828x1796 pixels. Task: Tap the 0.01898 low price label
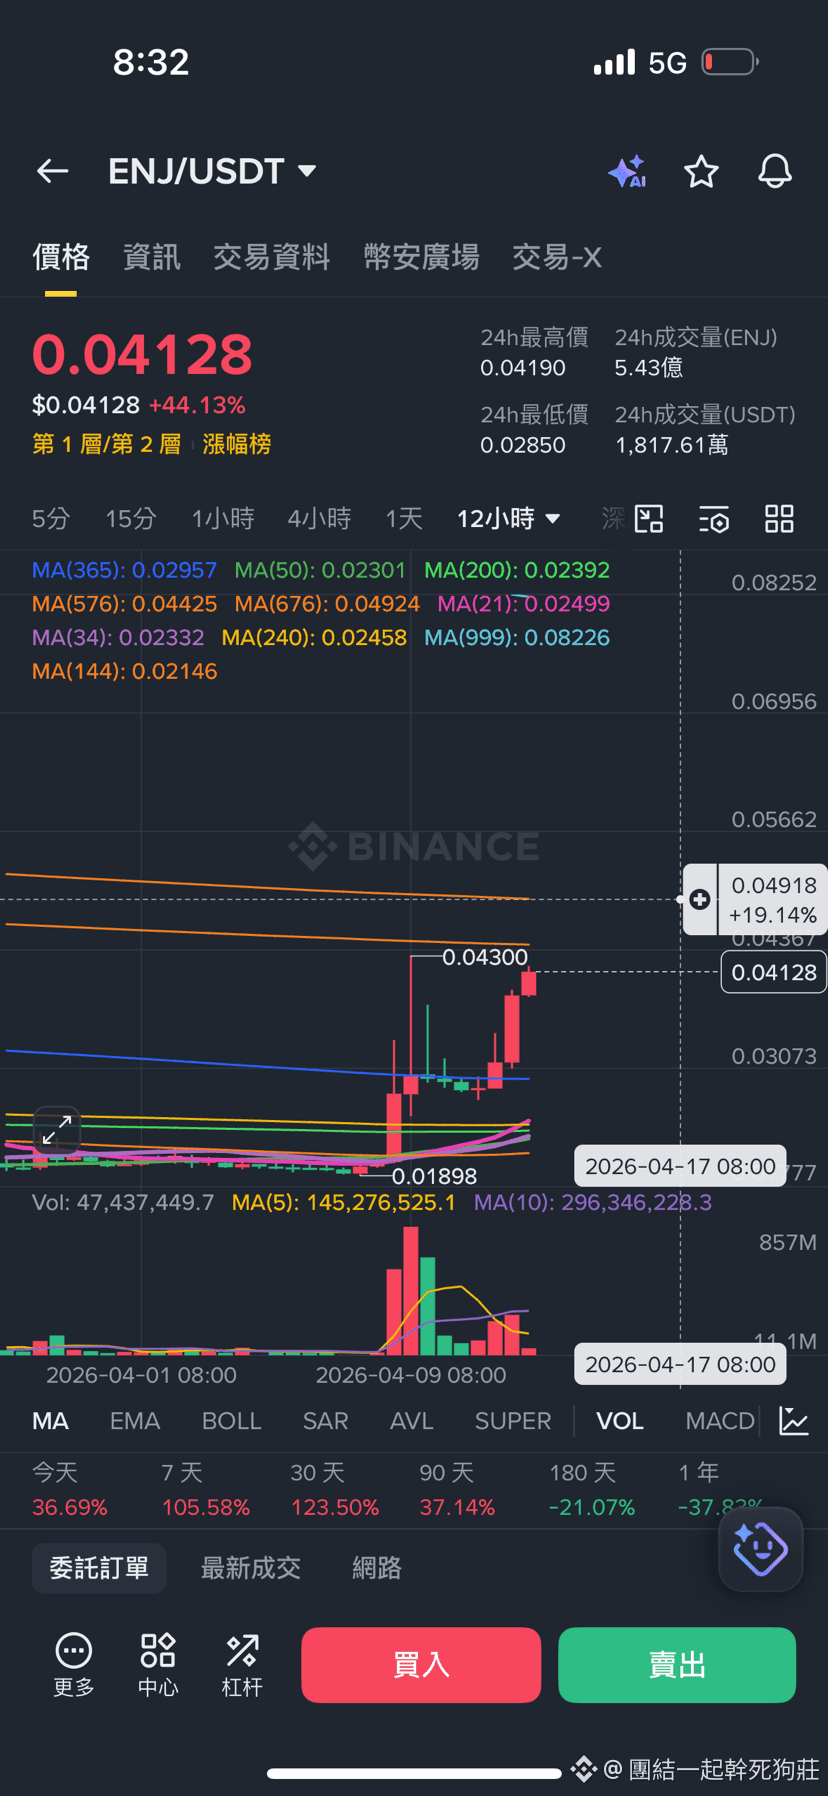pos(434,1176)
